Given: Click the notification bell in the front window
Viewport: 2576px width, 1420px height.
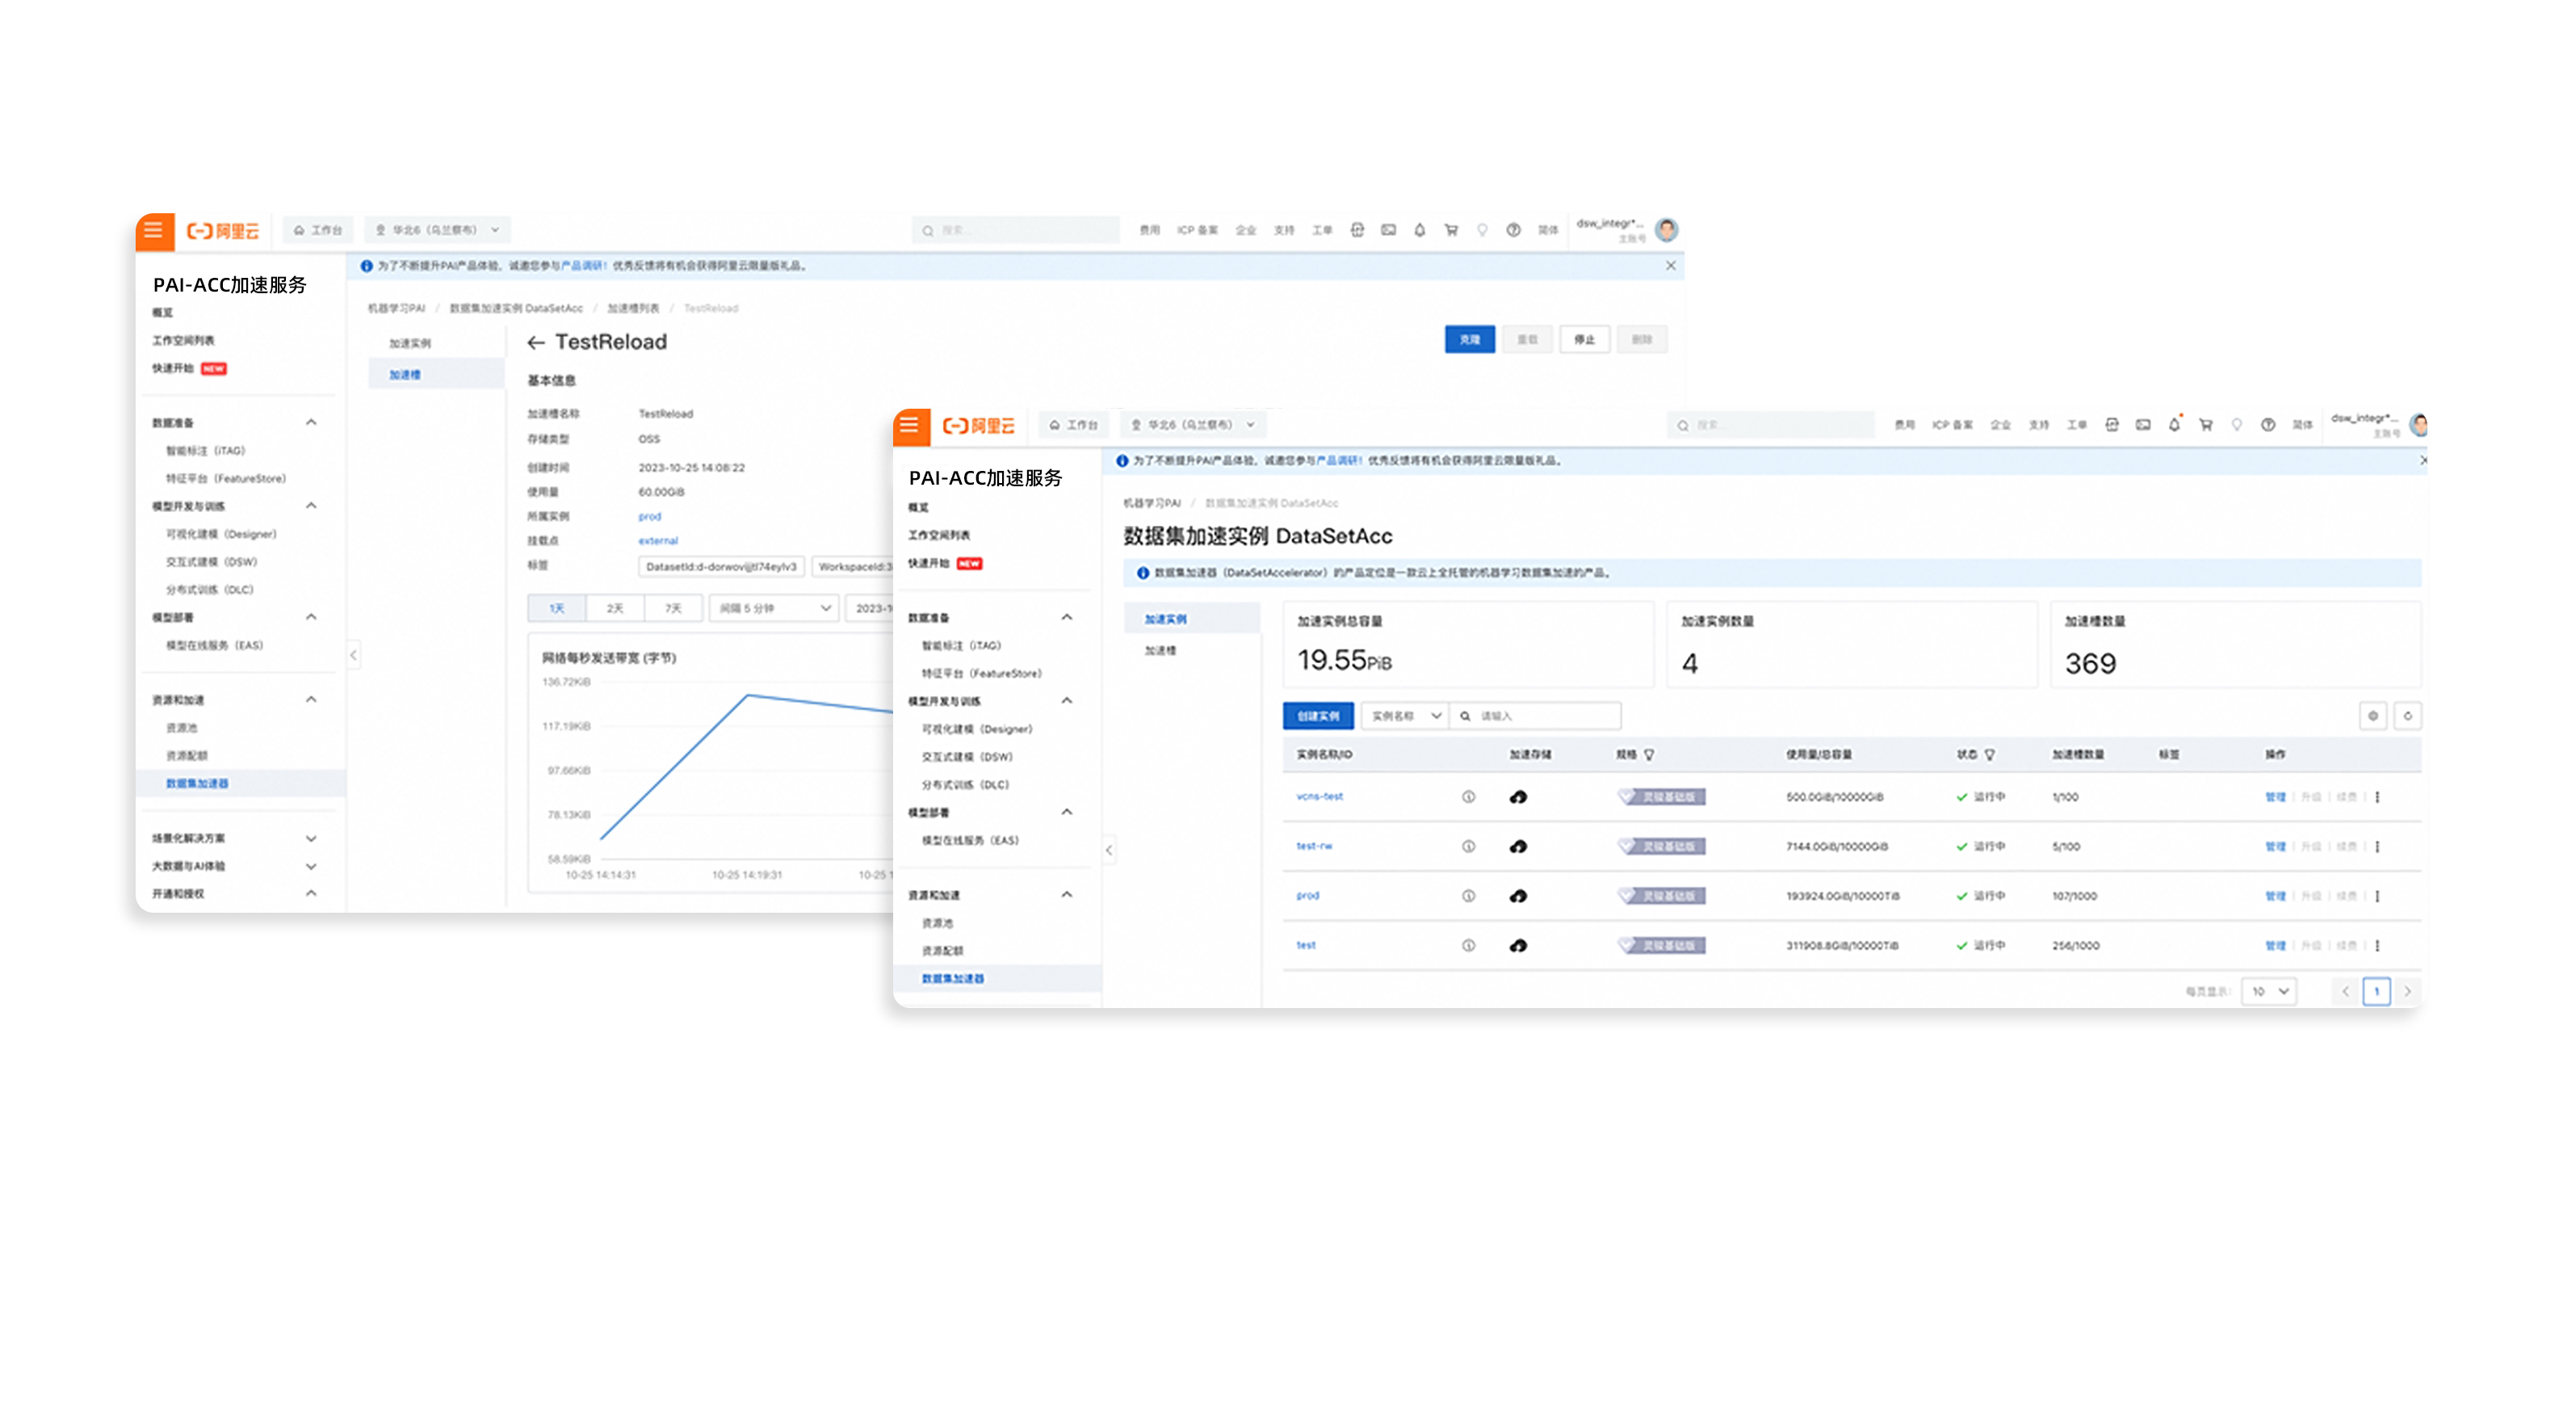Looking at the screenshot, I should coord(2174,425).
